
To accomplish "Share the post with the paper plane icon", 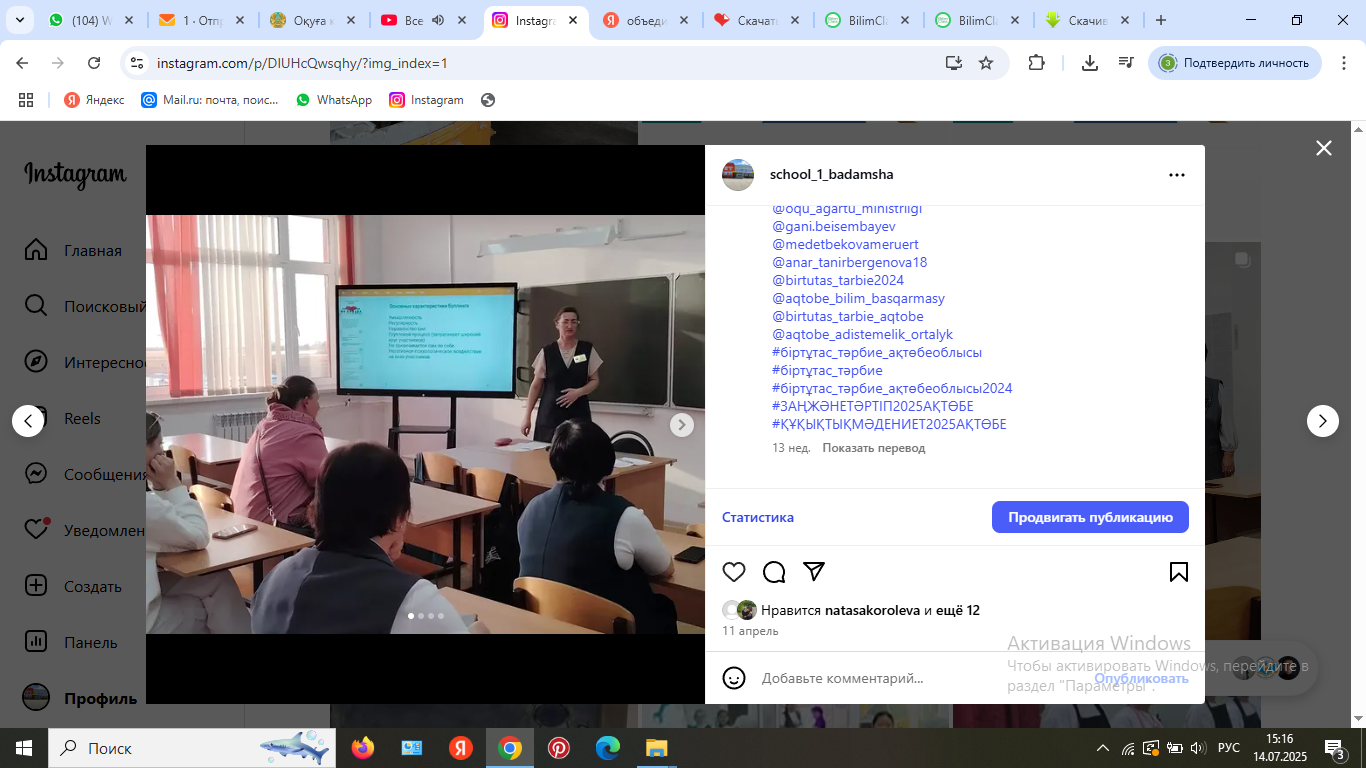I will coord(814,572).
